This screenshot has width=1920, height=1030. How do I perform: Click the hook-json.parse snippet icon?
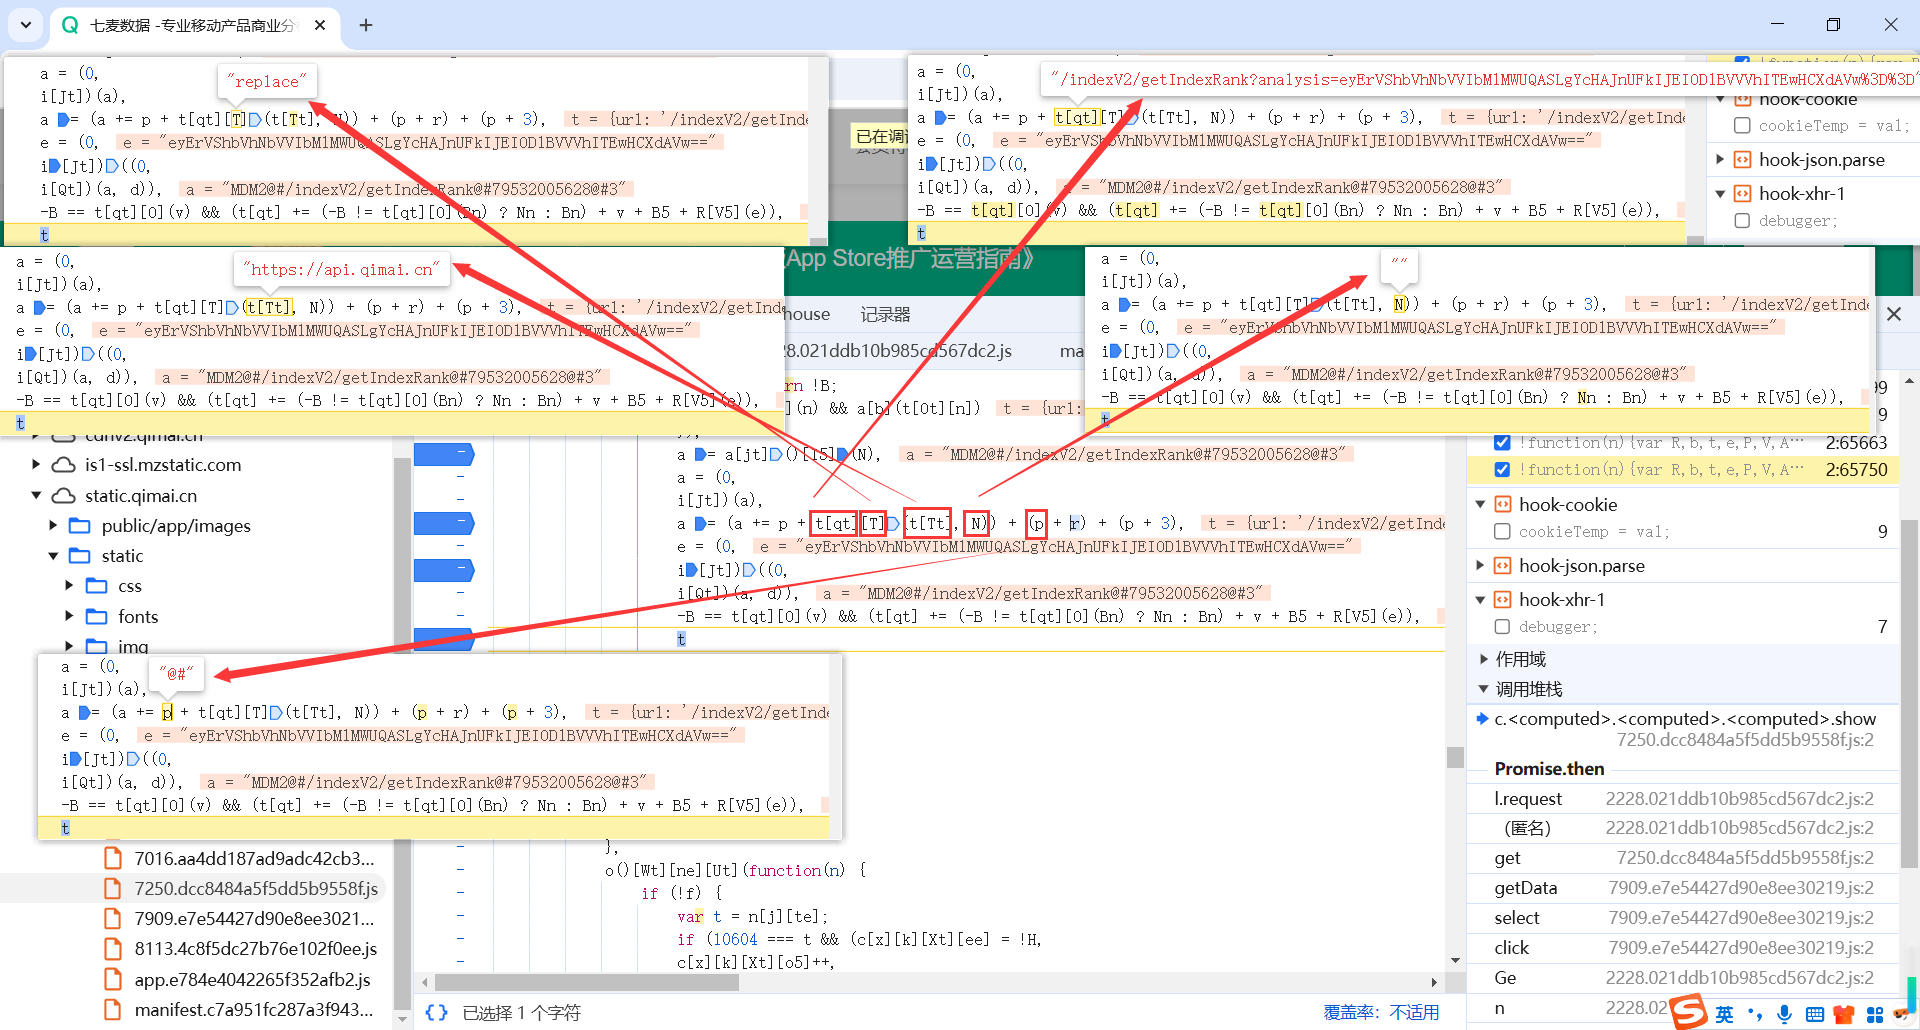[1503, 565]
